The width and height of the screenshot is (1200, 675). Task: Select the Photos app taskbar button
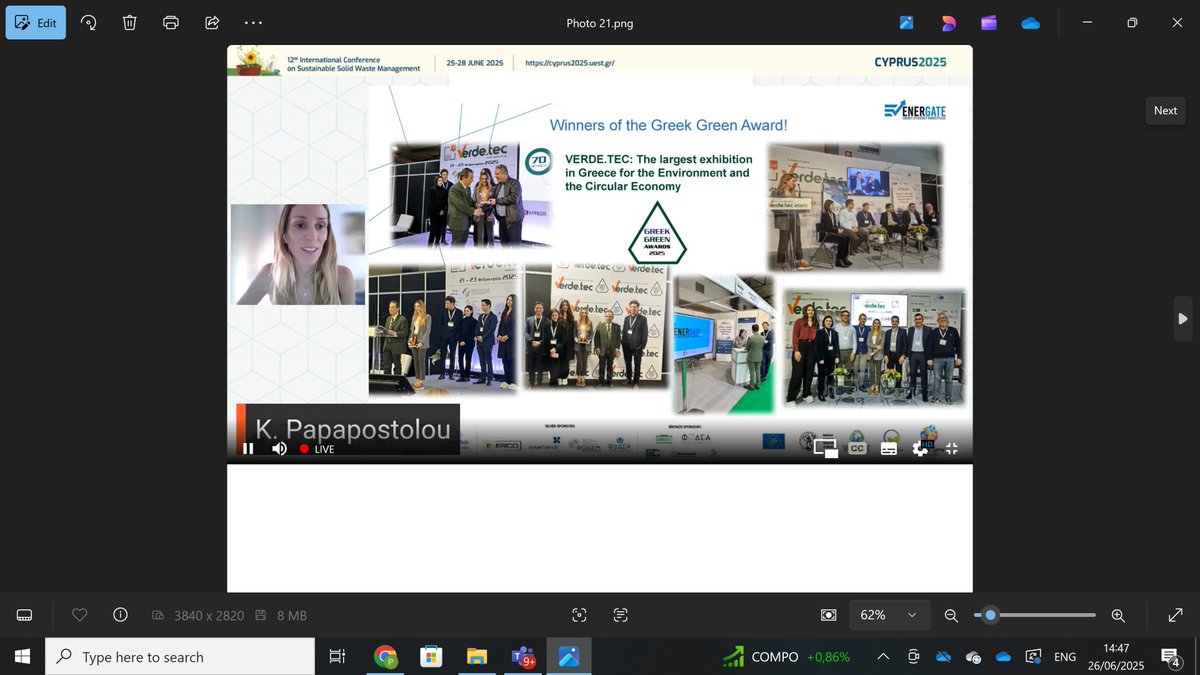[569, 657]
